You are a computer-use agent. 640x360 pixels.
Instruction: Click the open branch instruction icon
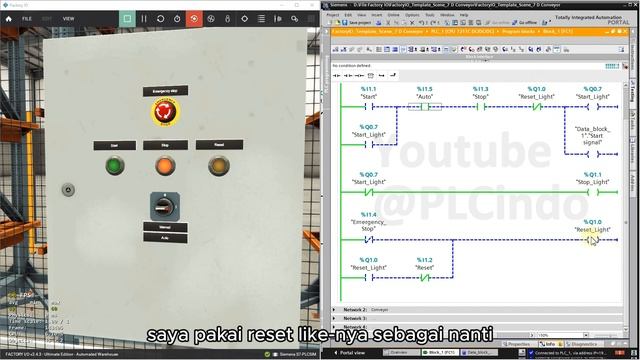tap(382, 76)
